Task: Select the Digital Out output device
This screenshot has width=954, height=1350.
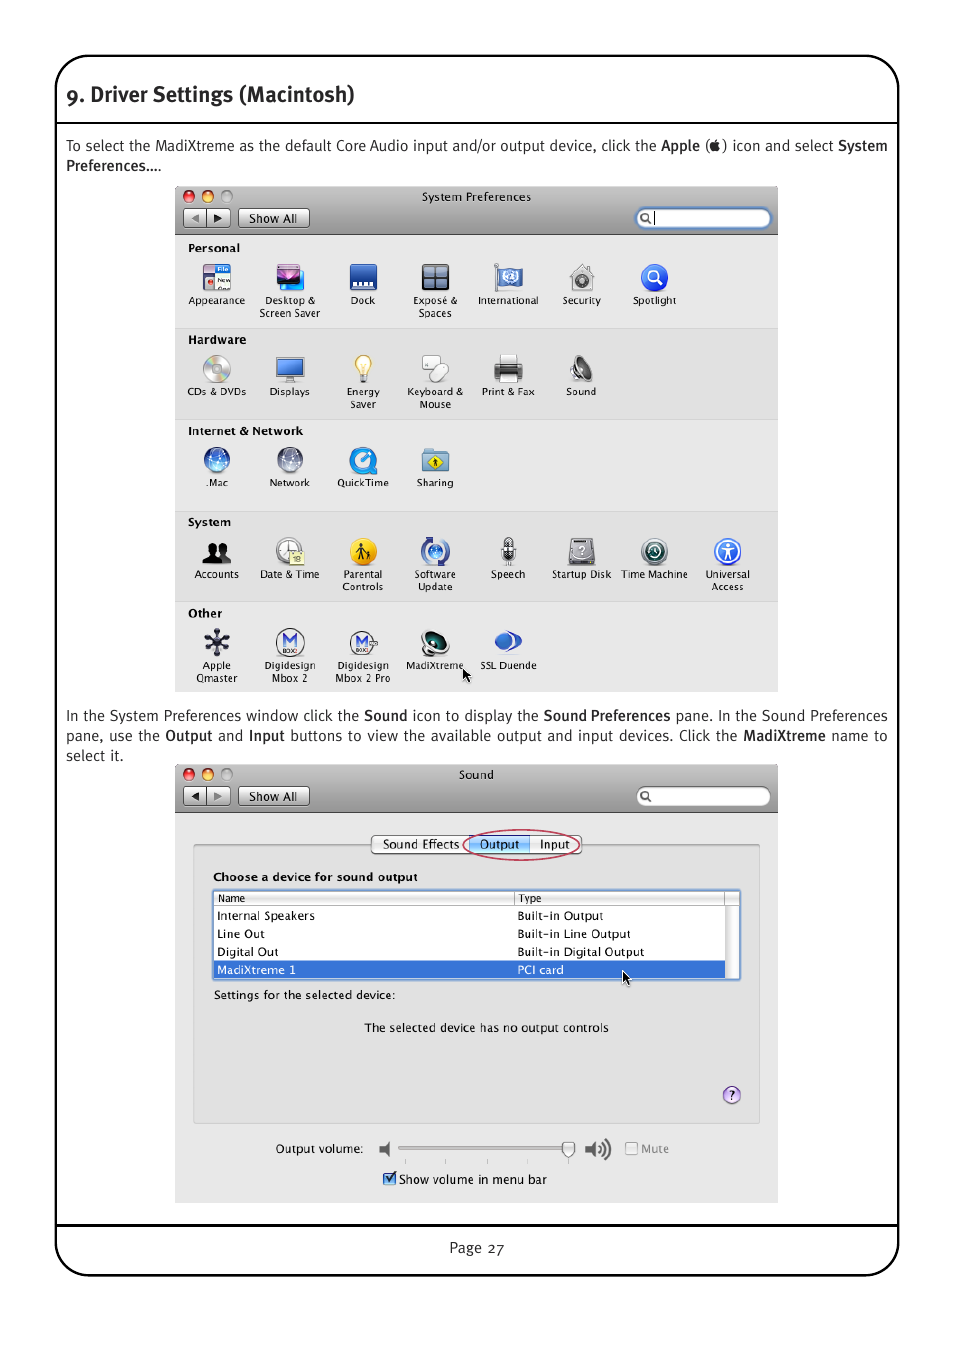Action: tap(470, 952)
